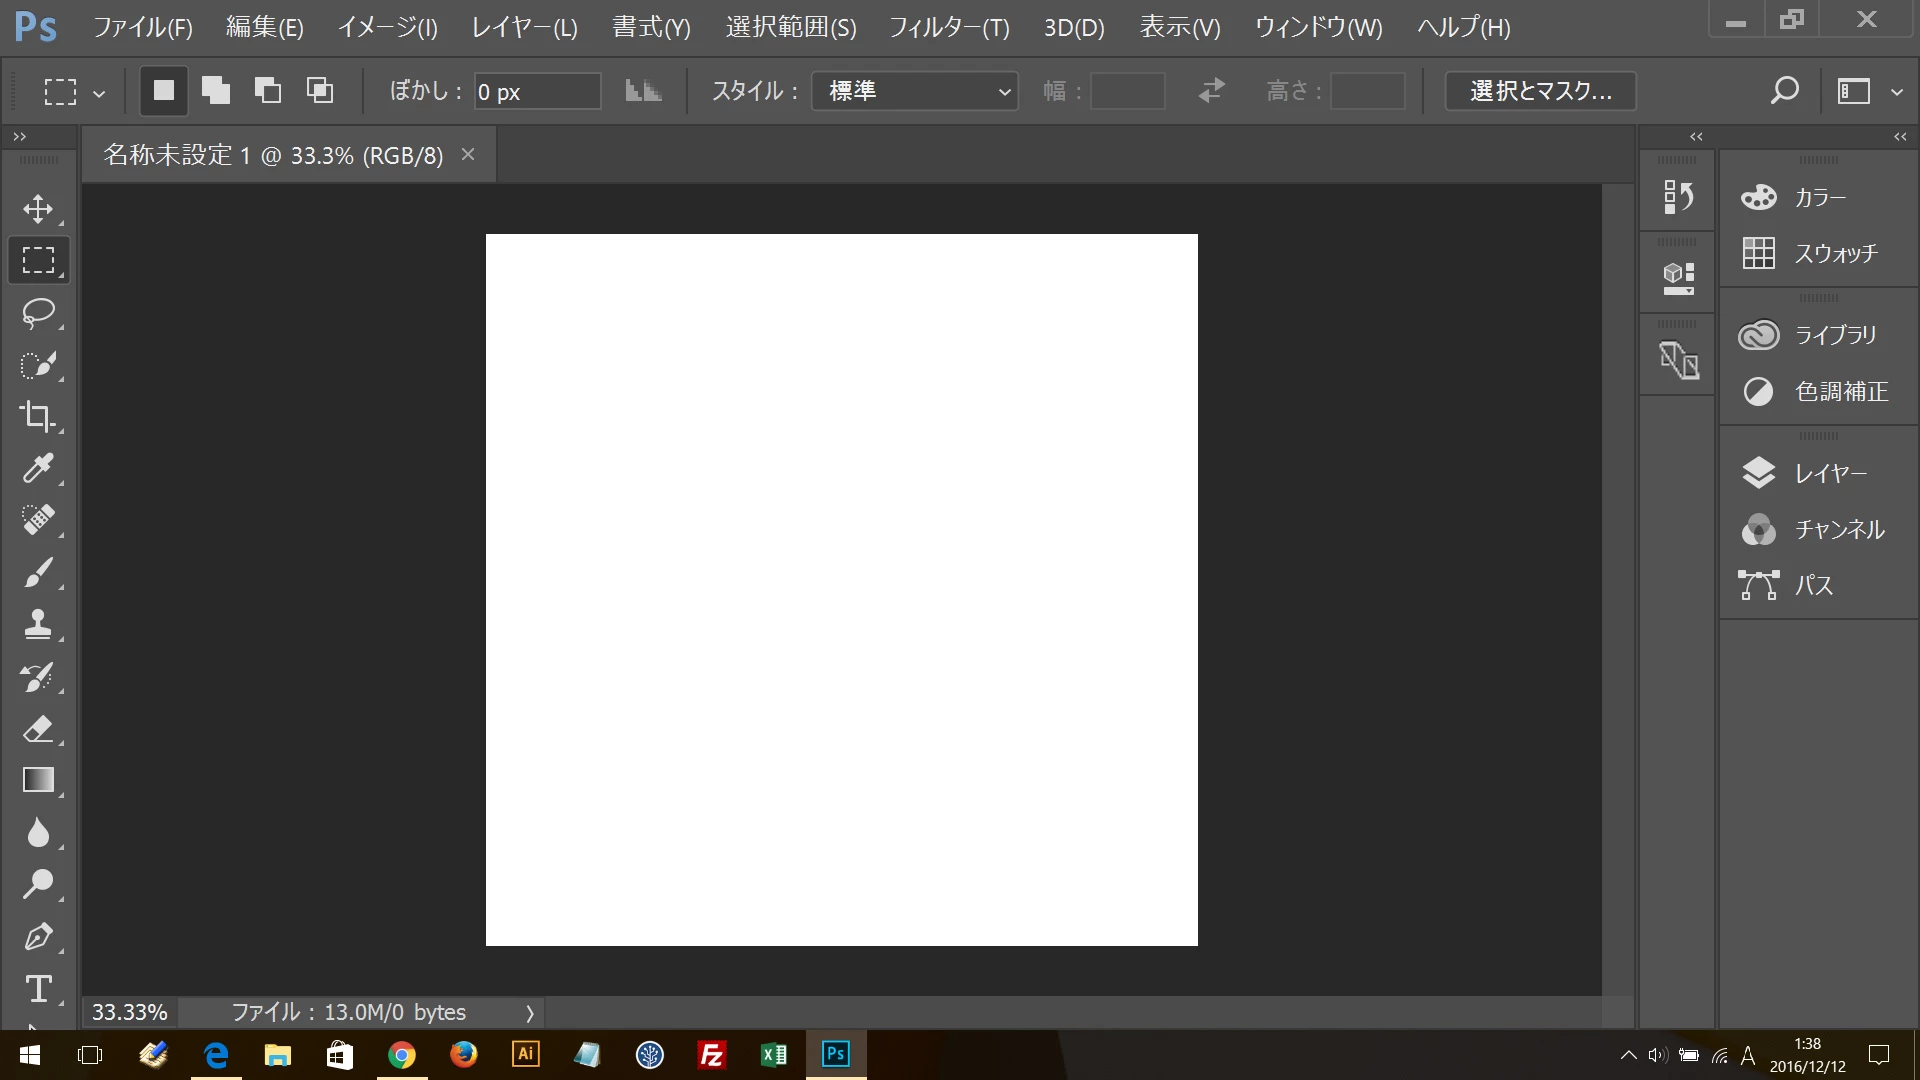Click the 選択とマスク... button

pos(1540,91)
